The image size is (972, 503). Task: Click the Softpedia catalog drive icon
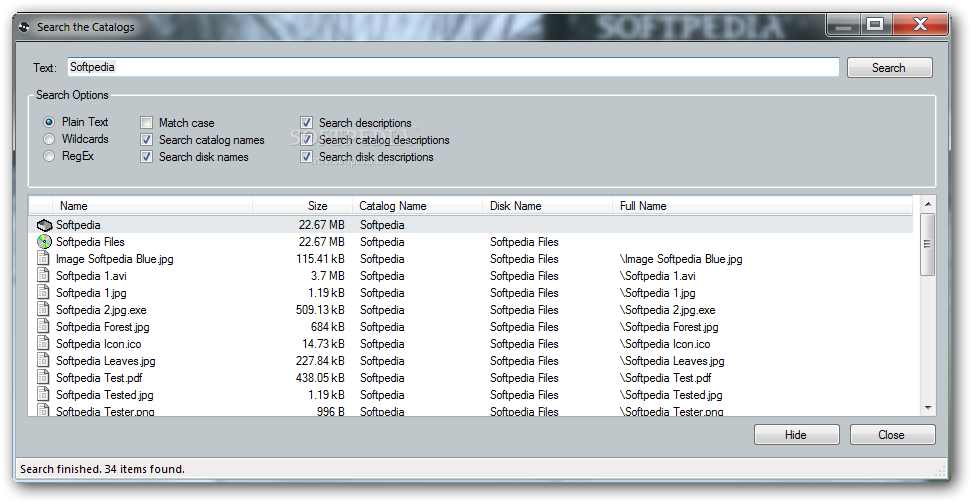click(x=44, y=225)
